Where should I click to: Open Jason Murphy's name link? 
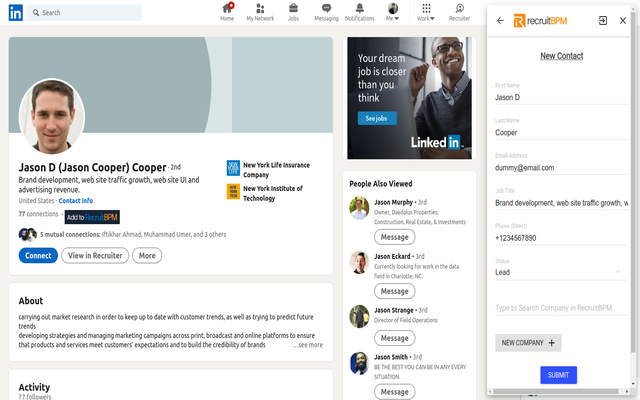pos(393,202)
